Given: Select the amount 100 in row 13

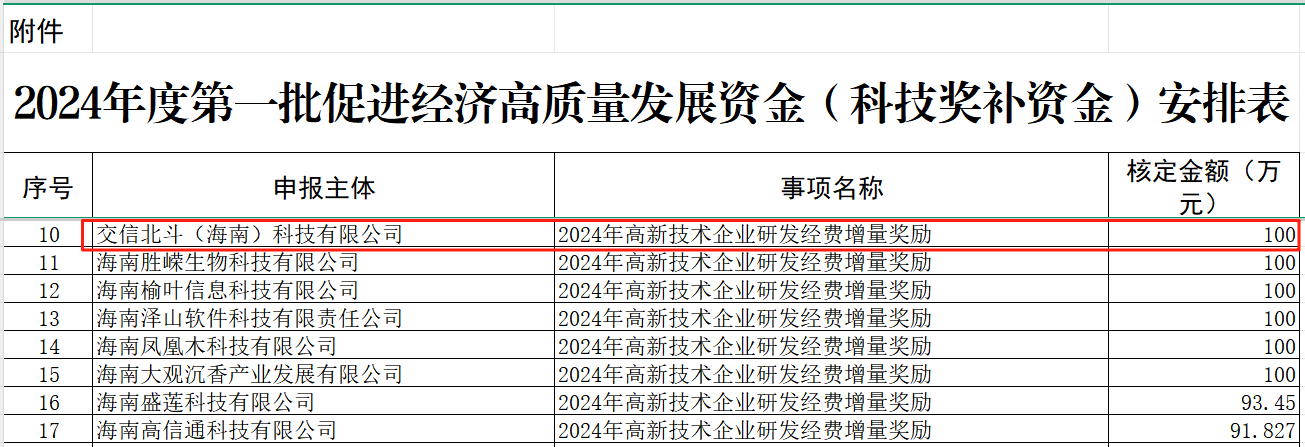Looking at the screenshot, I should [1206, 319].
